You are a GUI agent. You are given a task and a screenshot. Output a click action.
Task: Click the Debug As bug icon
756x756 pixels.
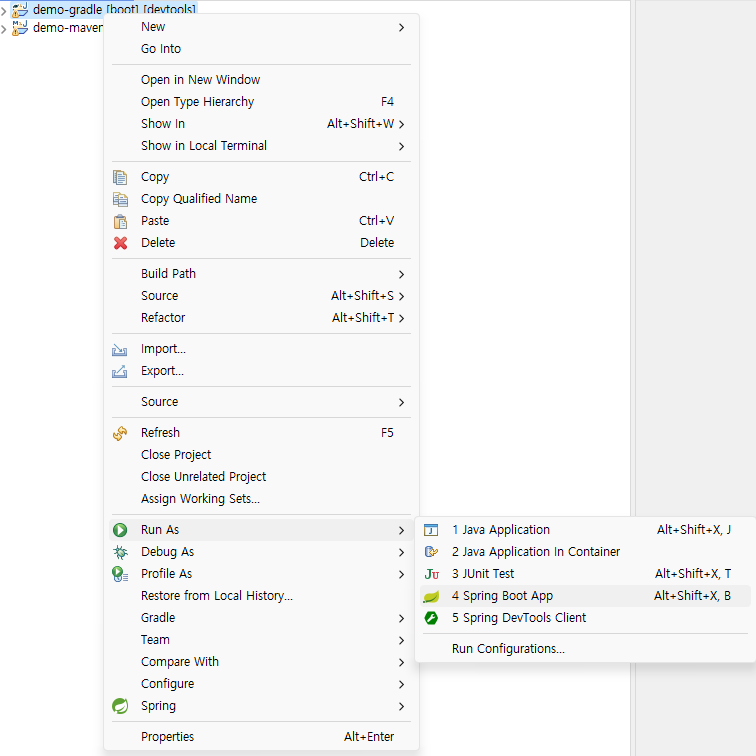[120, 552]
